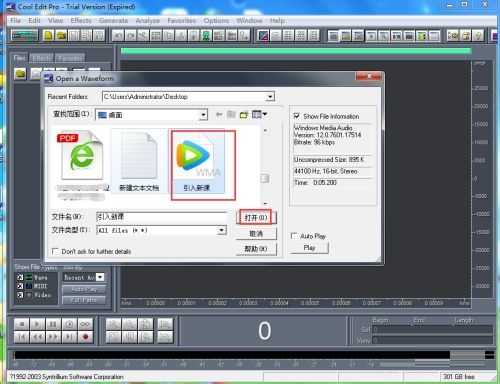Click the green horizontal display range bar
500x384 pixels.
[x=296, y=51]
